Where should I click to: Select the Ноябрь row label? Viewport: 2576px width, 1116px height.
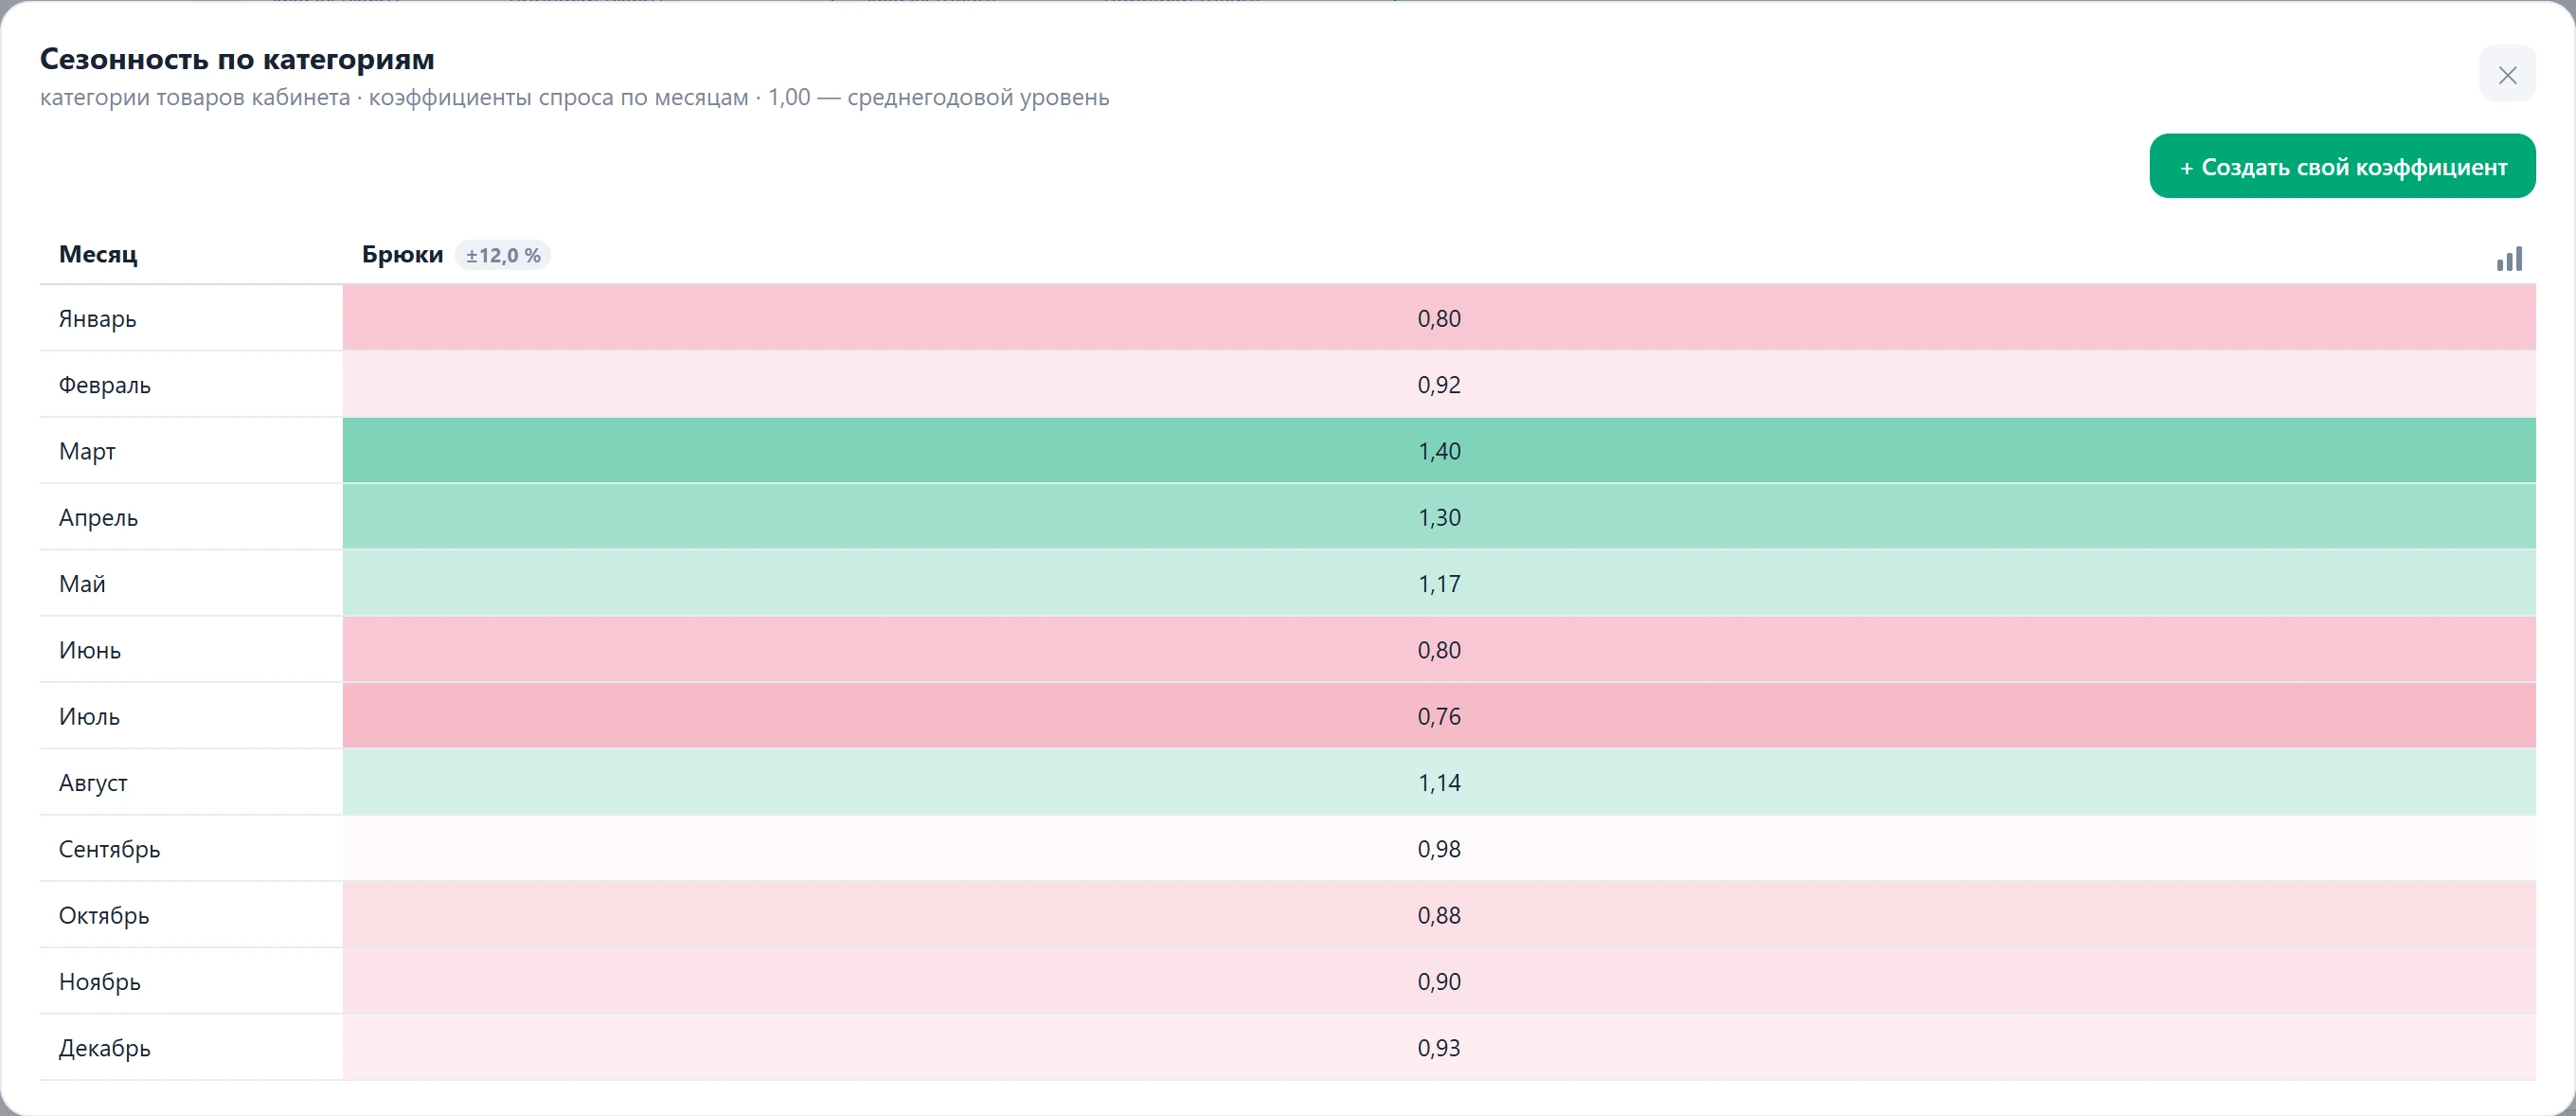[100, 981]
